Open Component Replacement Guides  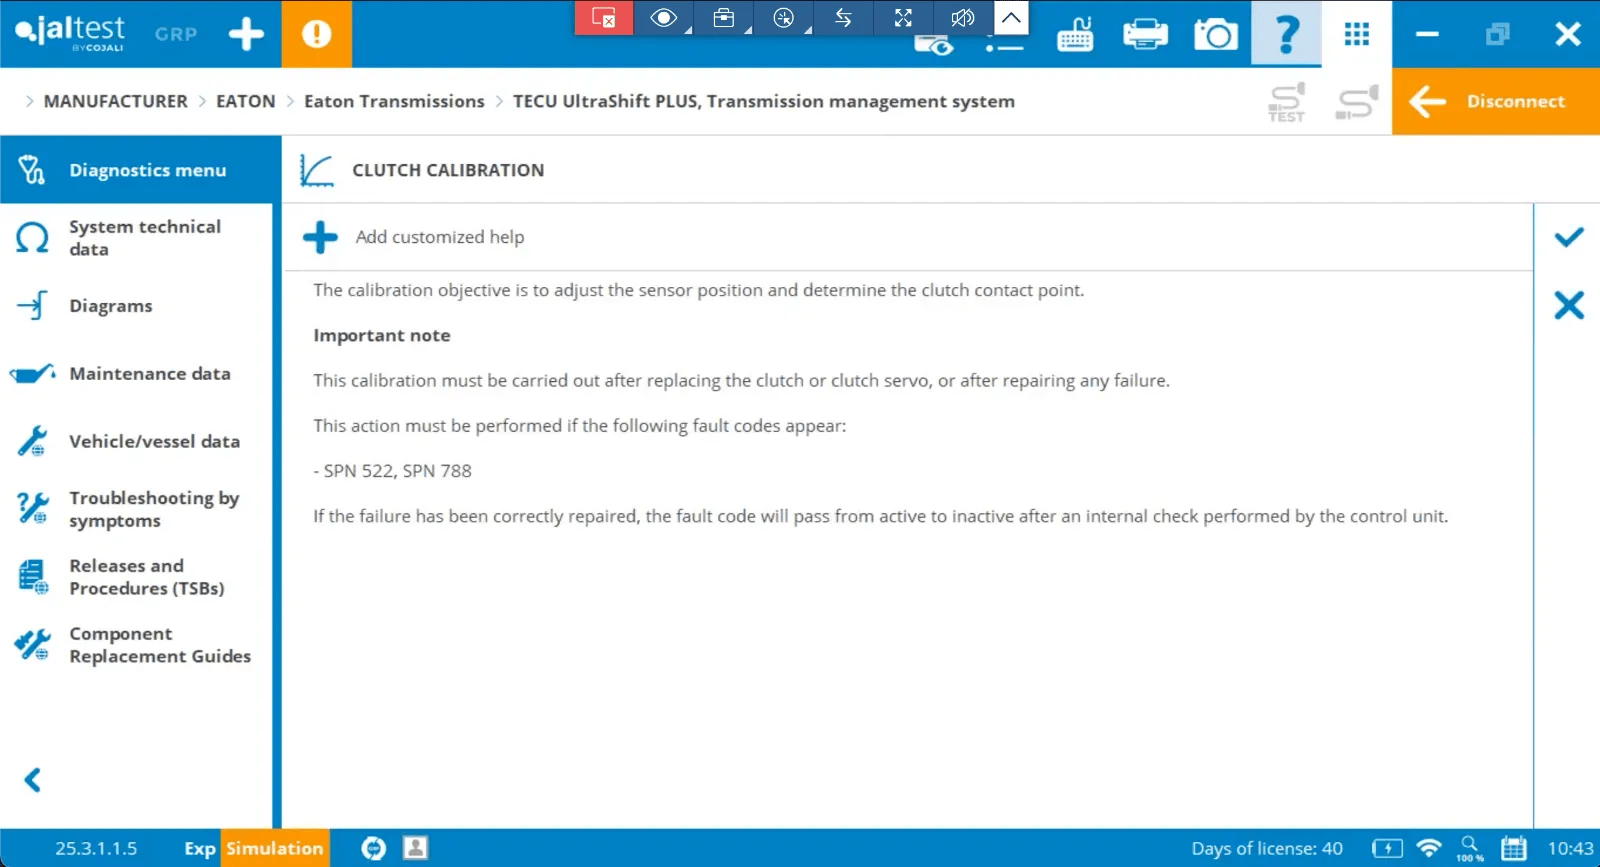[136, 645]
